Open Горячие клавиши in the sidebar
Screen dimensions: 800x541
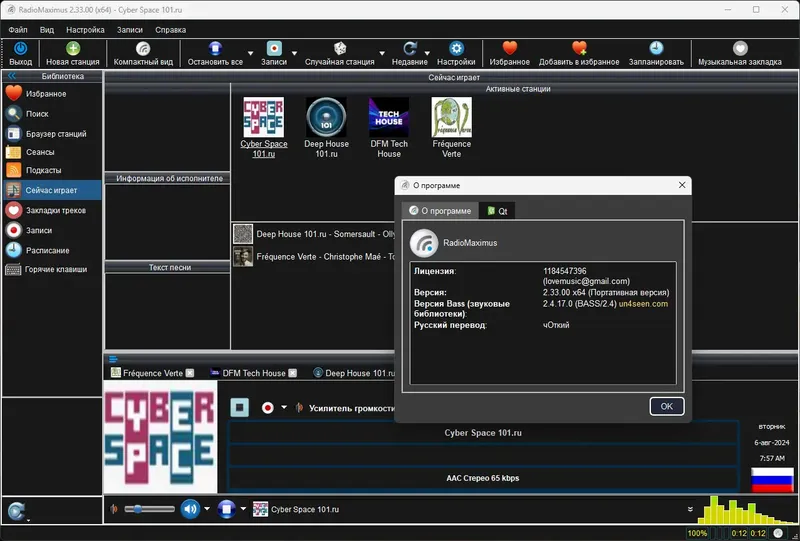(x=52, y=269)
